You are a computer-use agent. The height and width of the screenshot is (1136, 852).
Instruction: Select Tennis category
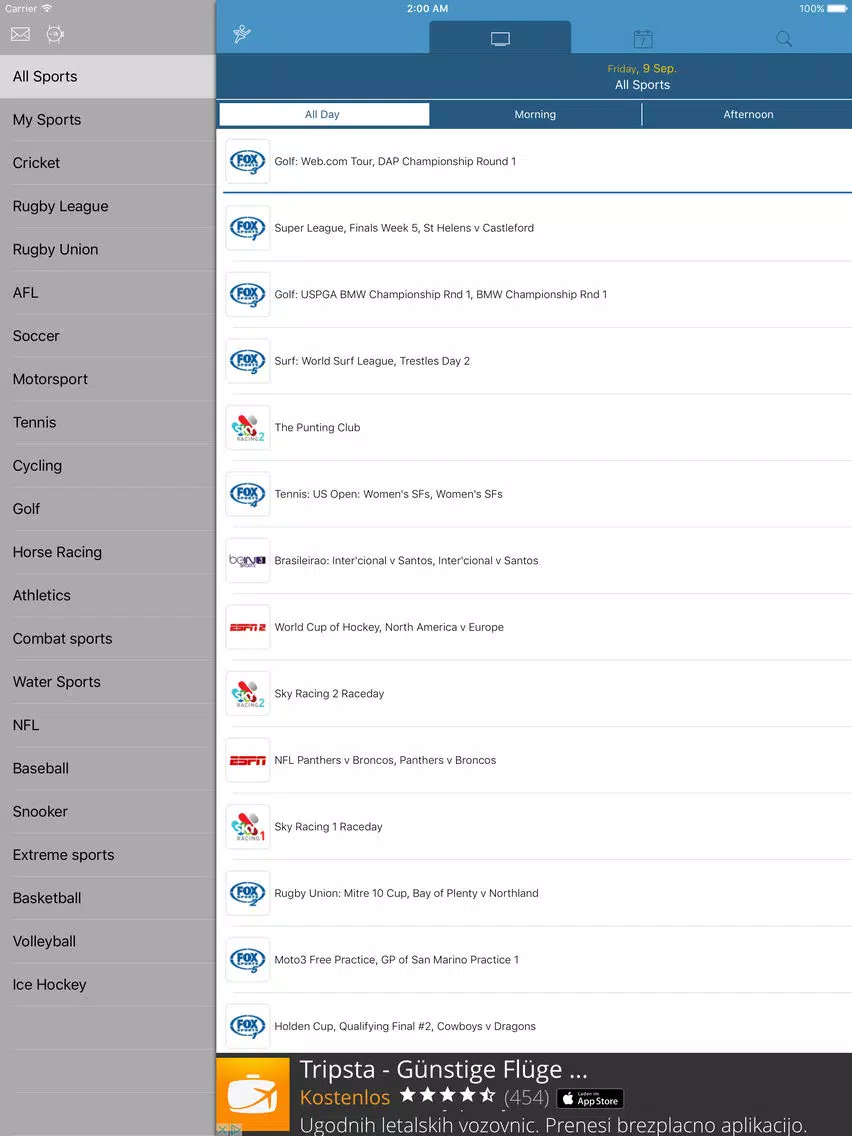point(107,422)
